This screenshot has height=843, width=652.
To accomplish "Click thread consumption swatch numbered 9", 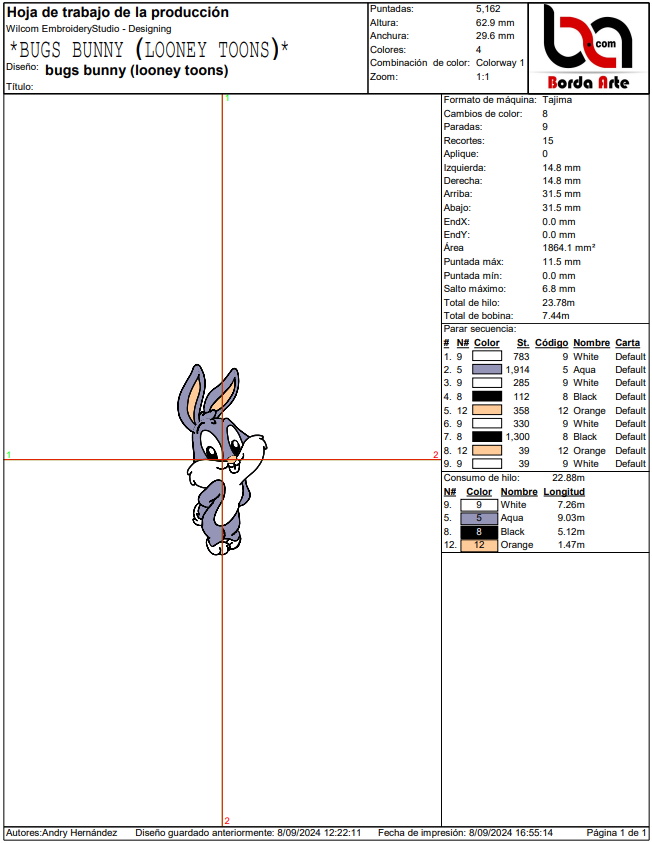I will 479,505.
